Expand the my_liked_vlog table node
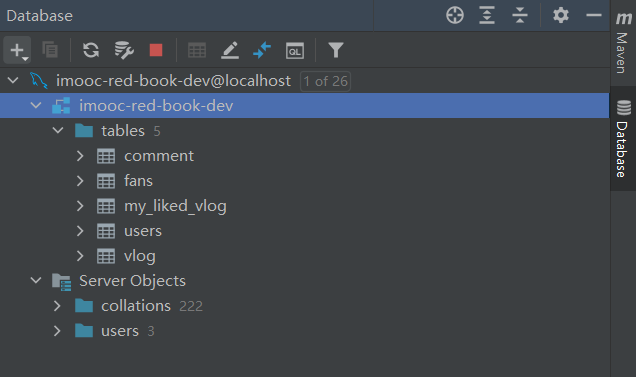This screenshot has width=636, height=377. [80, 206]
